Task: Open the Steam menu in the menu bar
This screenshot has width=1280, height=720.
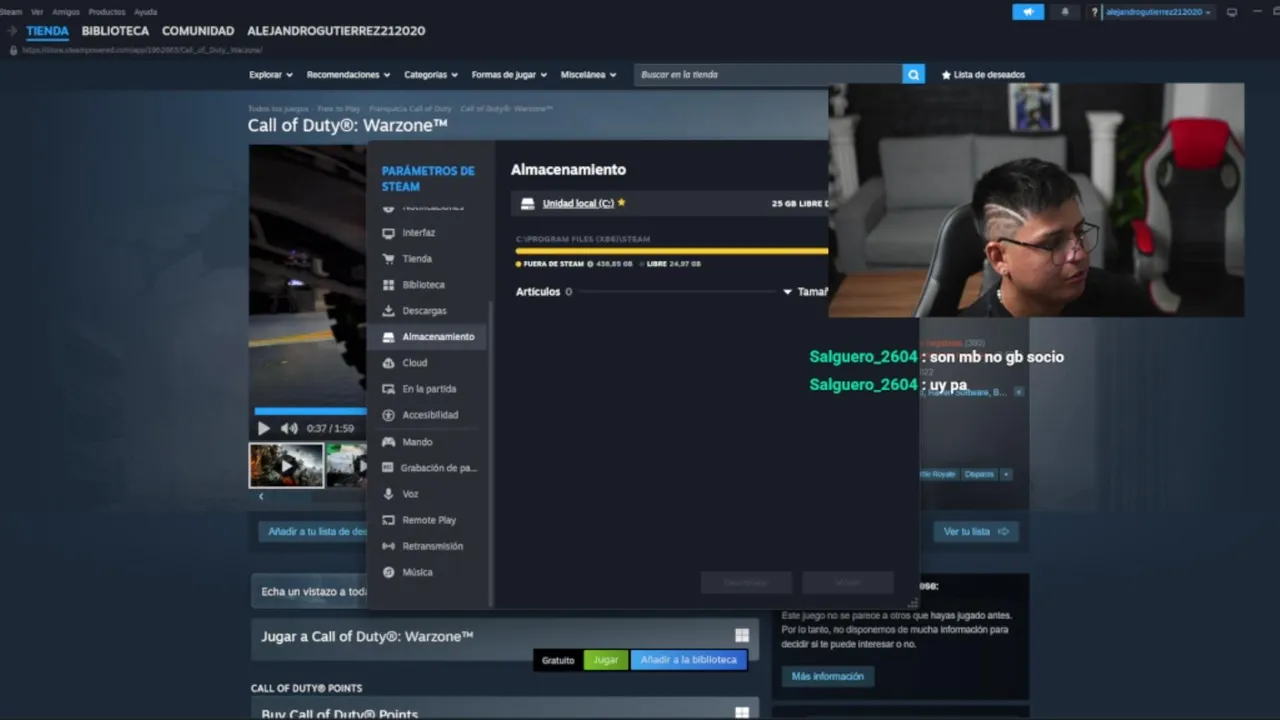Action: coord(11,12)
